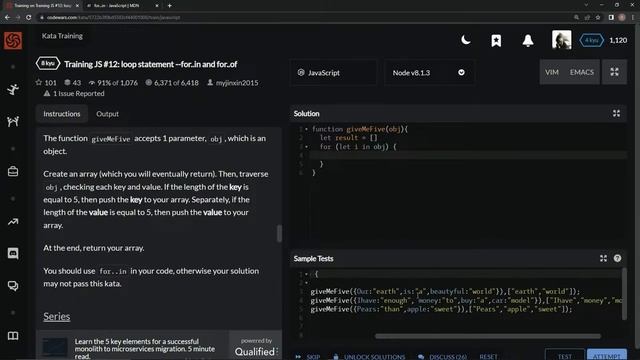640x360 pixels.
Task: Click empty line 4 in solution editor
Action: coord(467,156)
